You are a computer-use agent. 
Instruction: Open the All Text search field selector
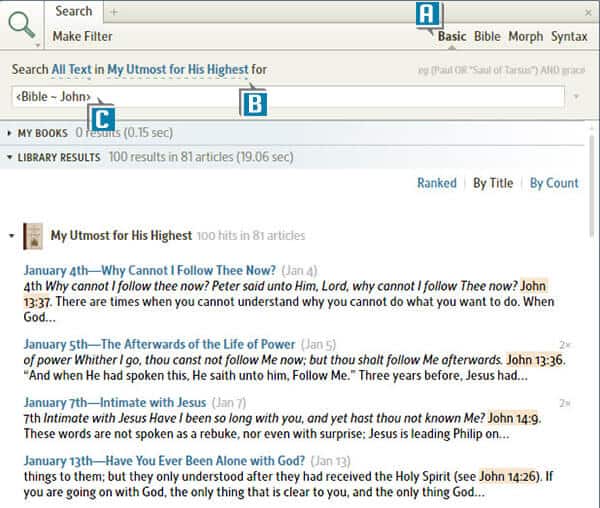(x=72, y=70)
